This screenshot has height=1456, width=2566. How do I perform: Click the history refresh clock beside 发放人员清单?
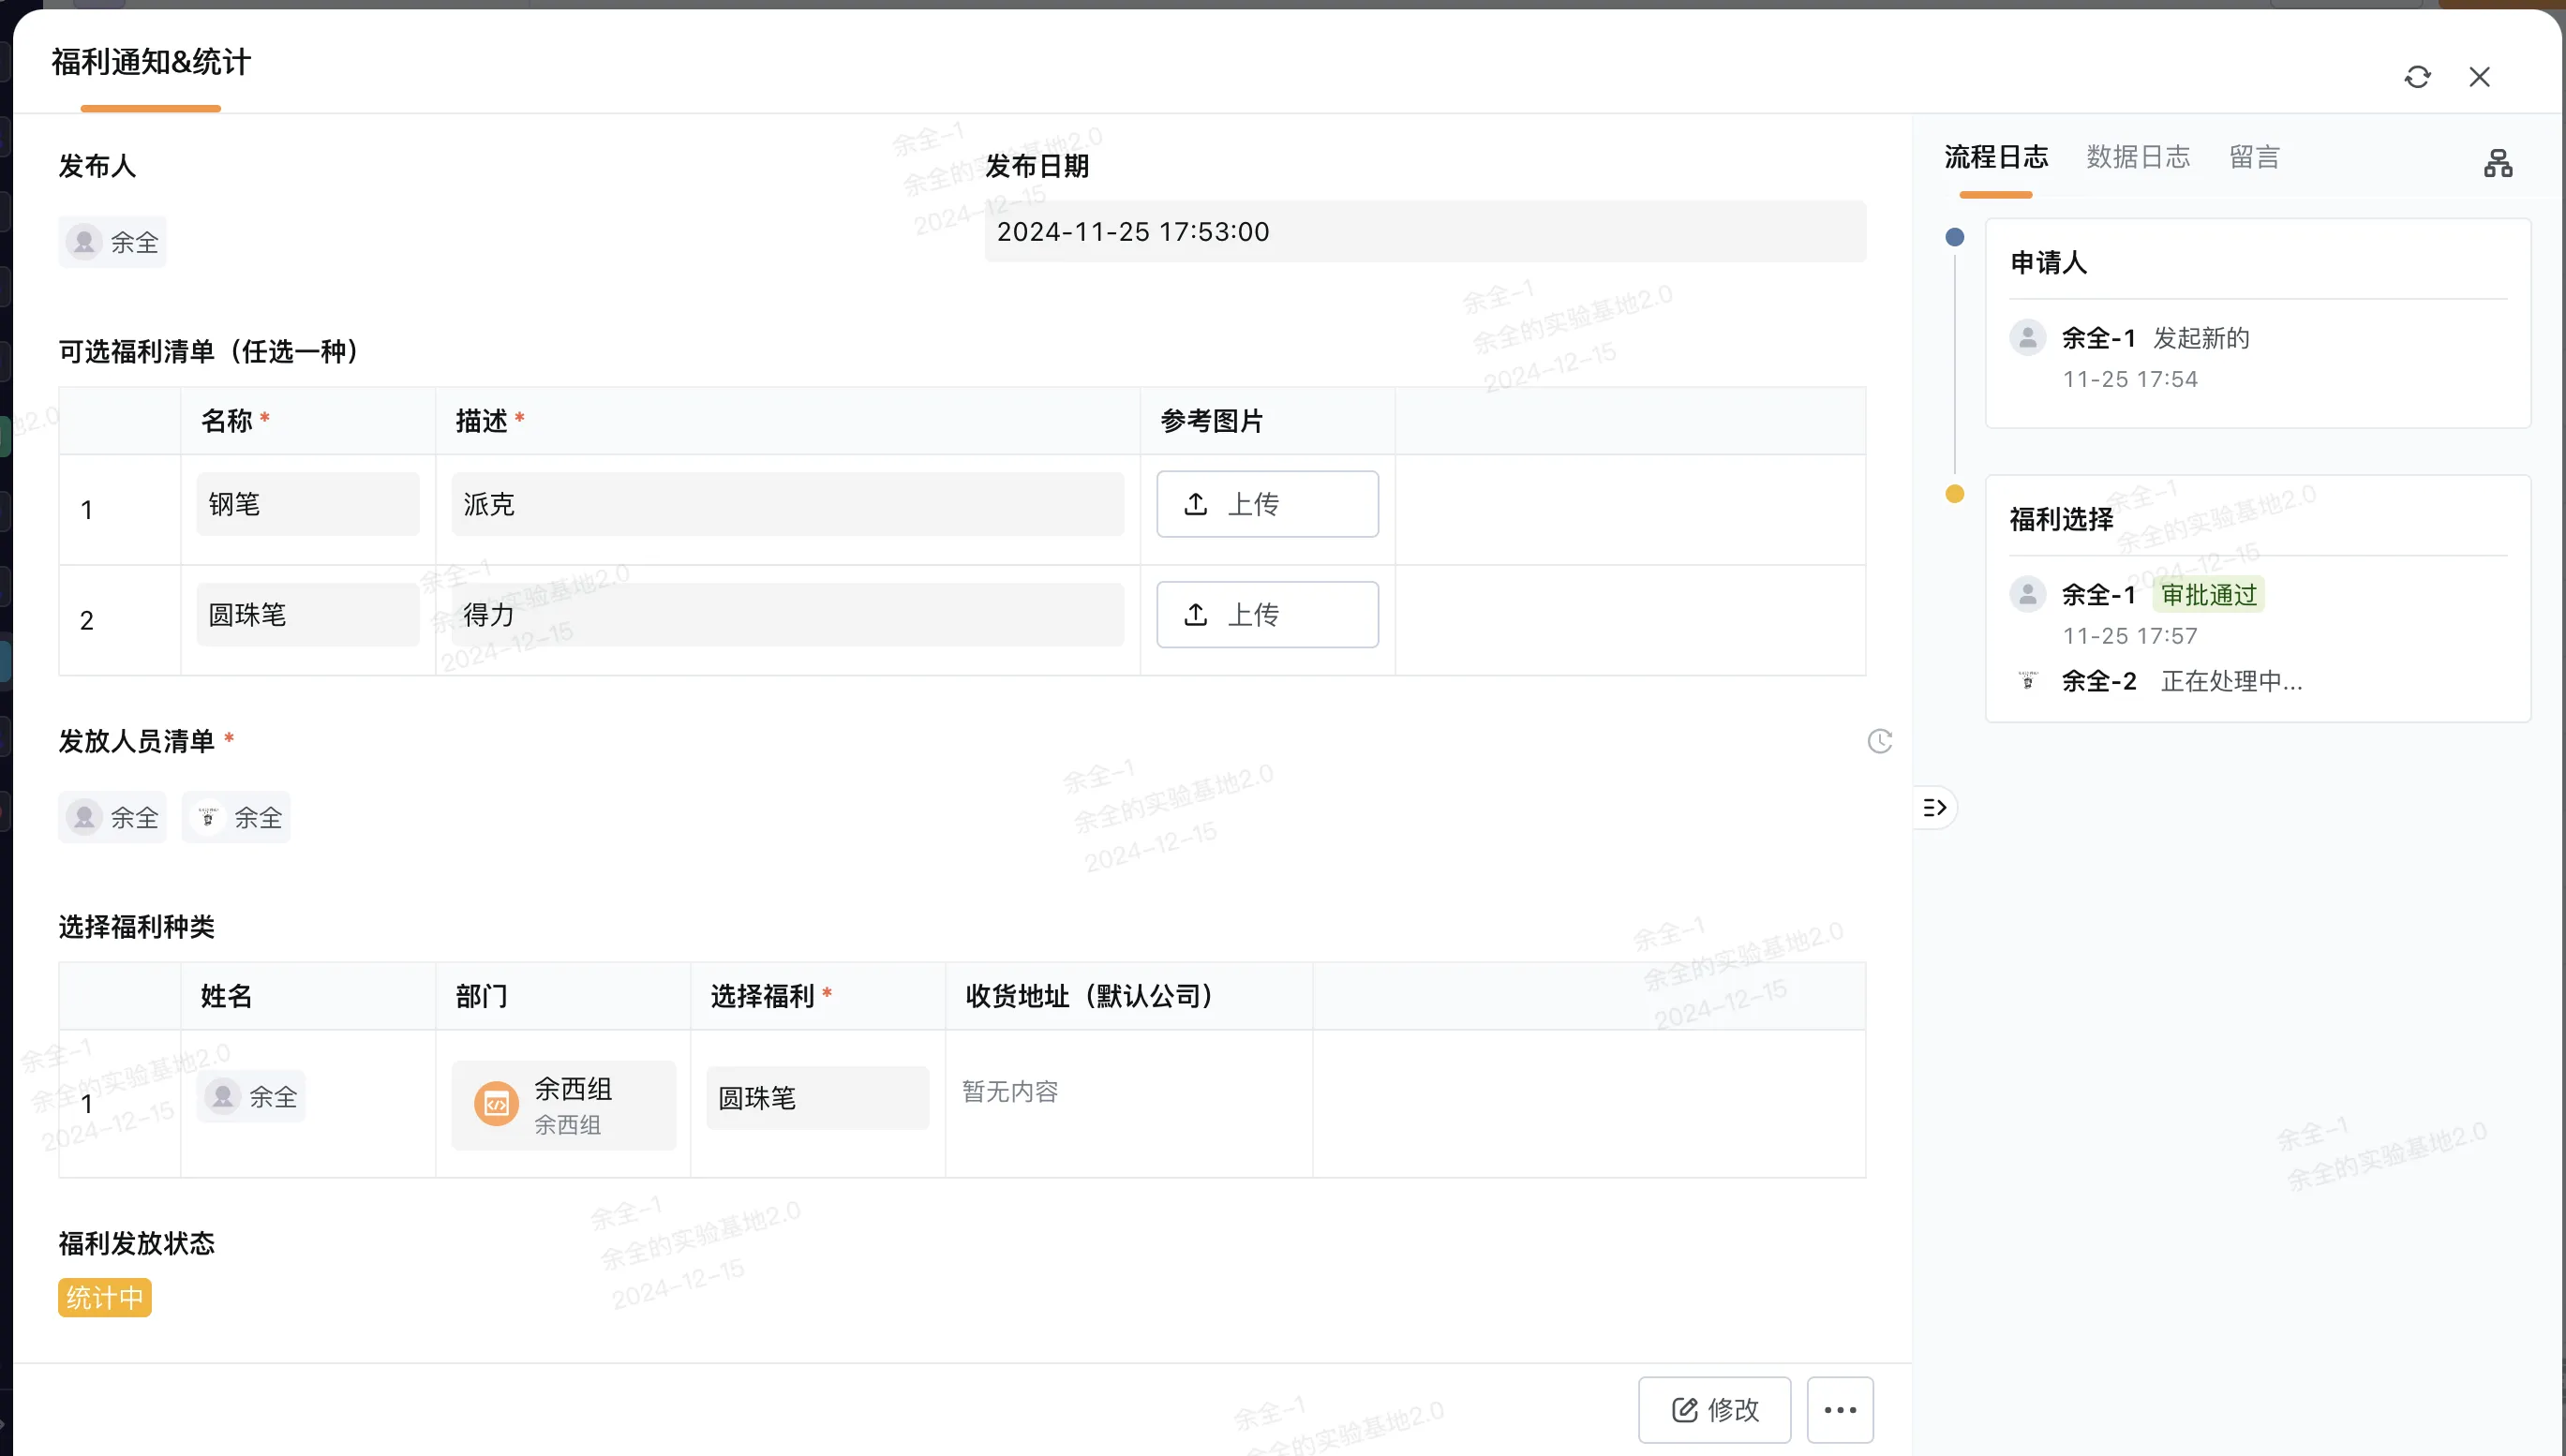pyautogui.click(x=1880, y=741)
